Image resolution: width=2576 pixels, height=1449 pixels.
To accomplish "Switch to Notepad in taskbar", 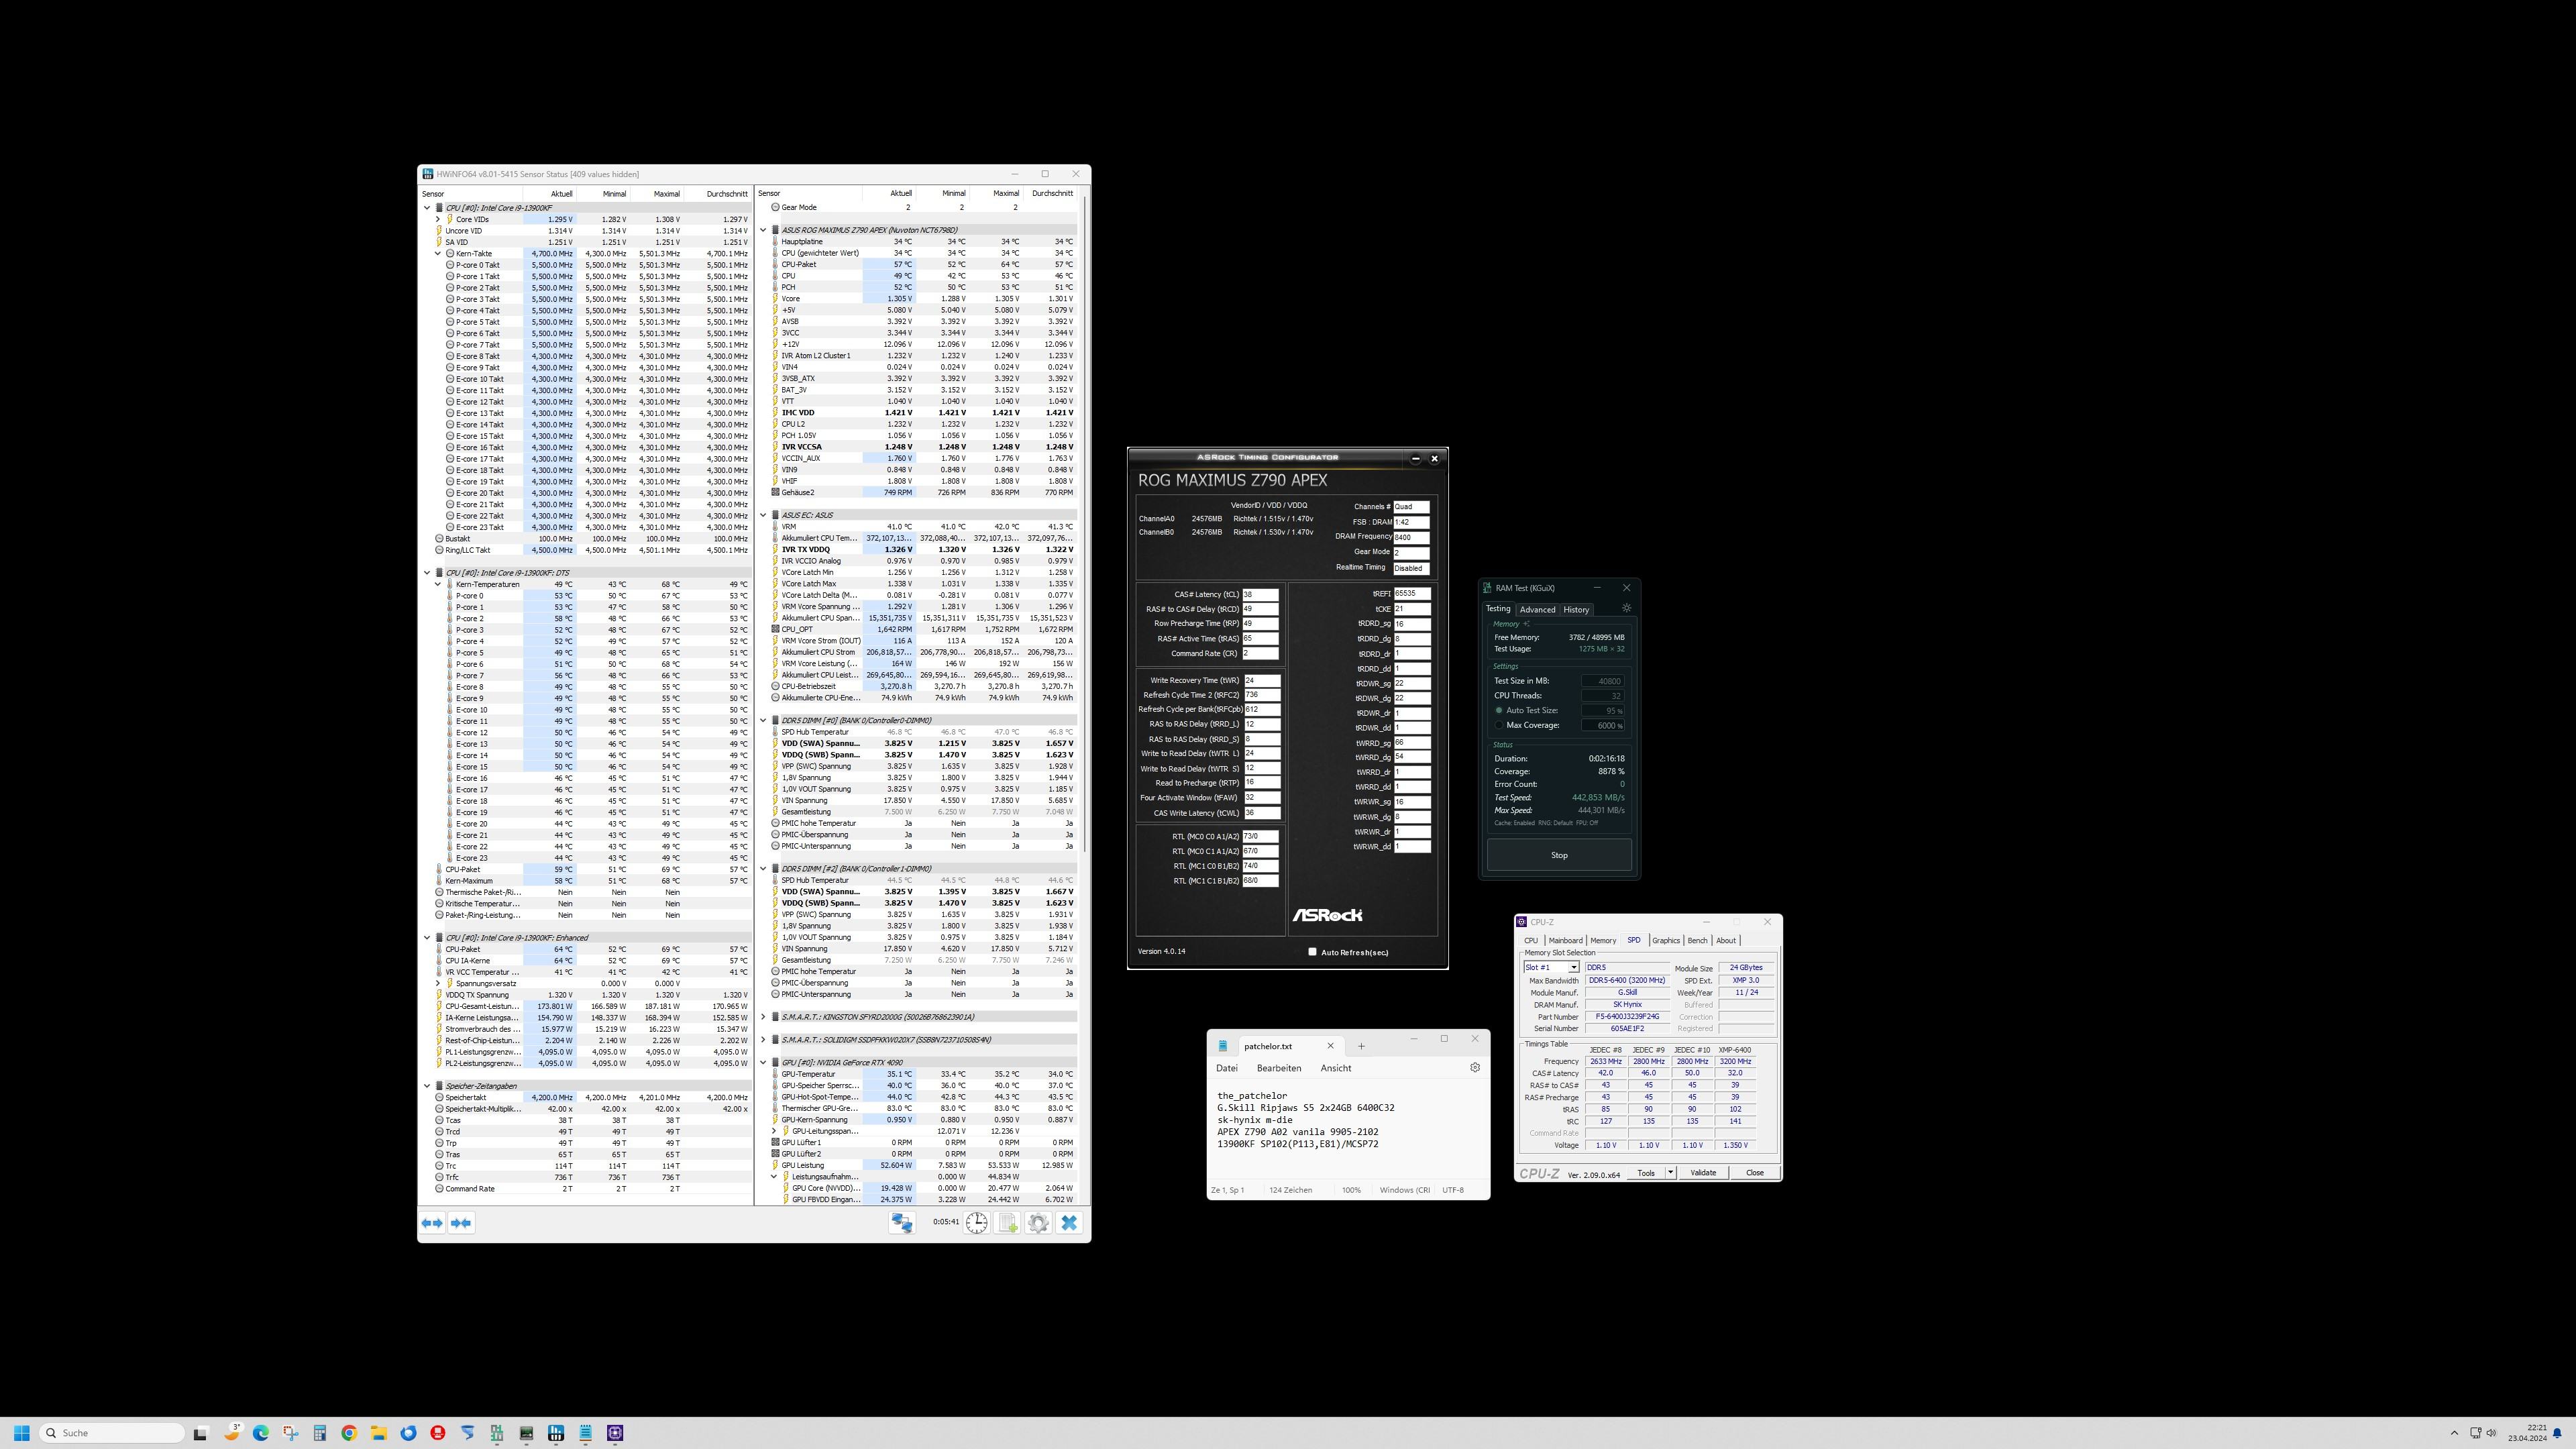I will pyautogui.click(x=585, y=1433).
